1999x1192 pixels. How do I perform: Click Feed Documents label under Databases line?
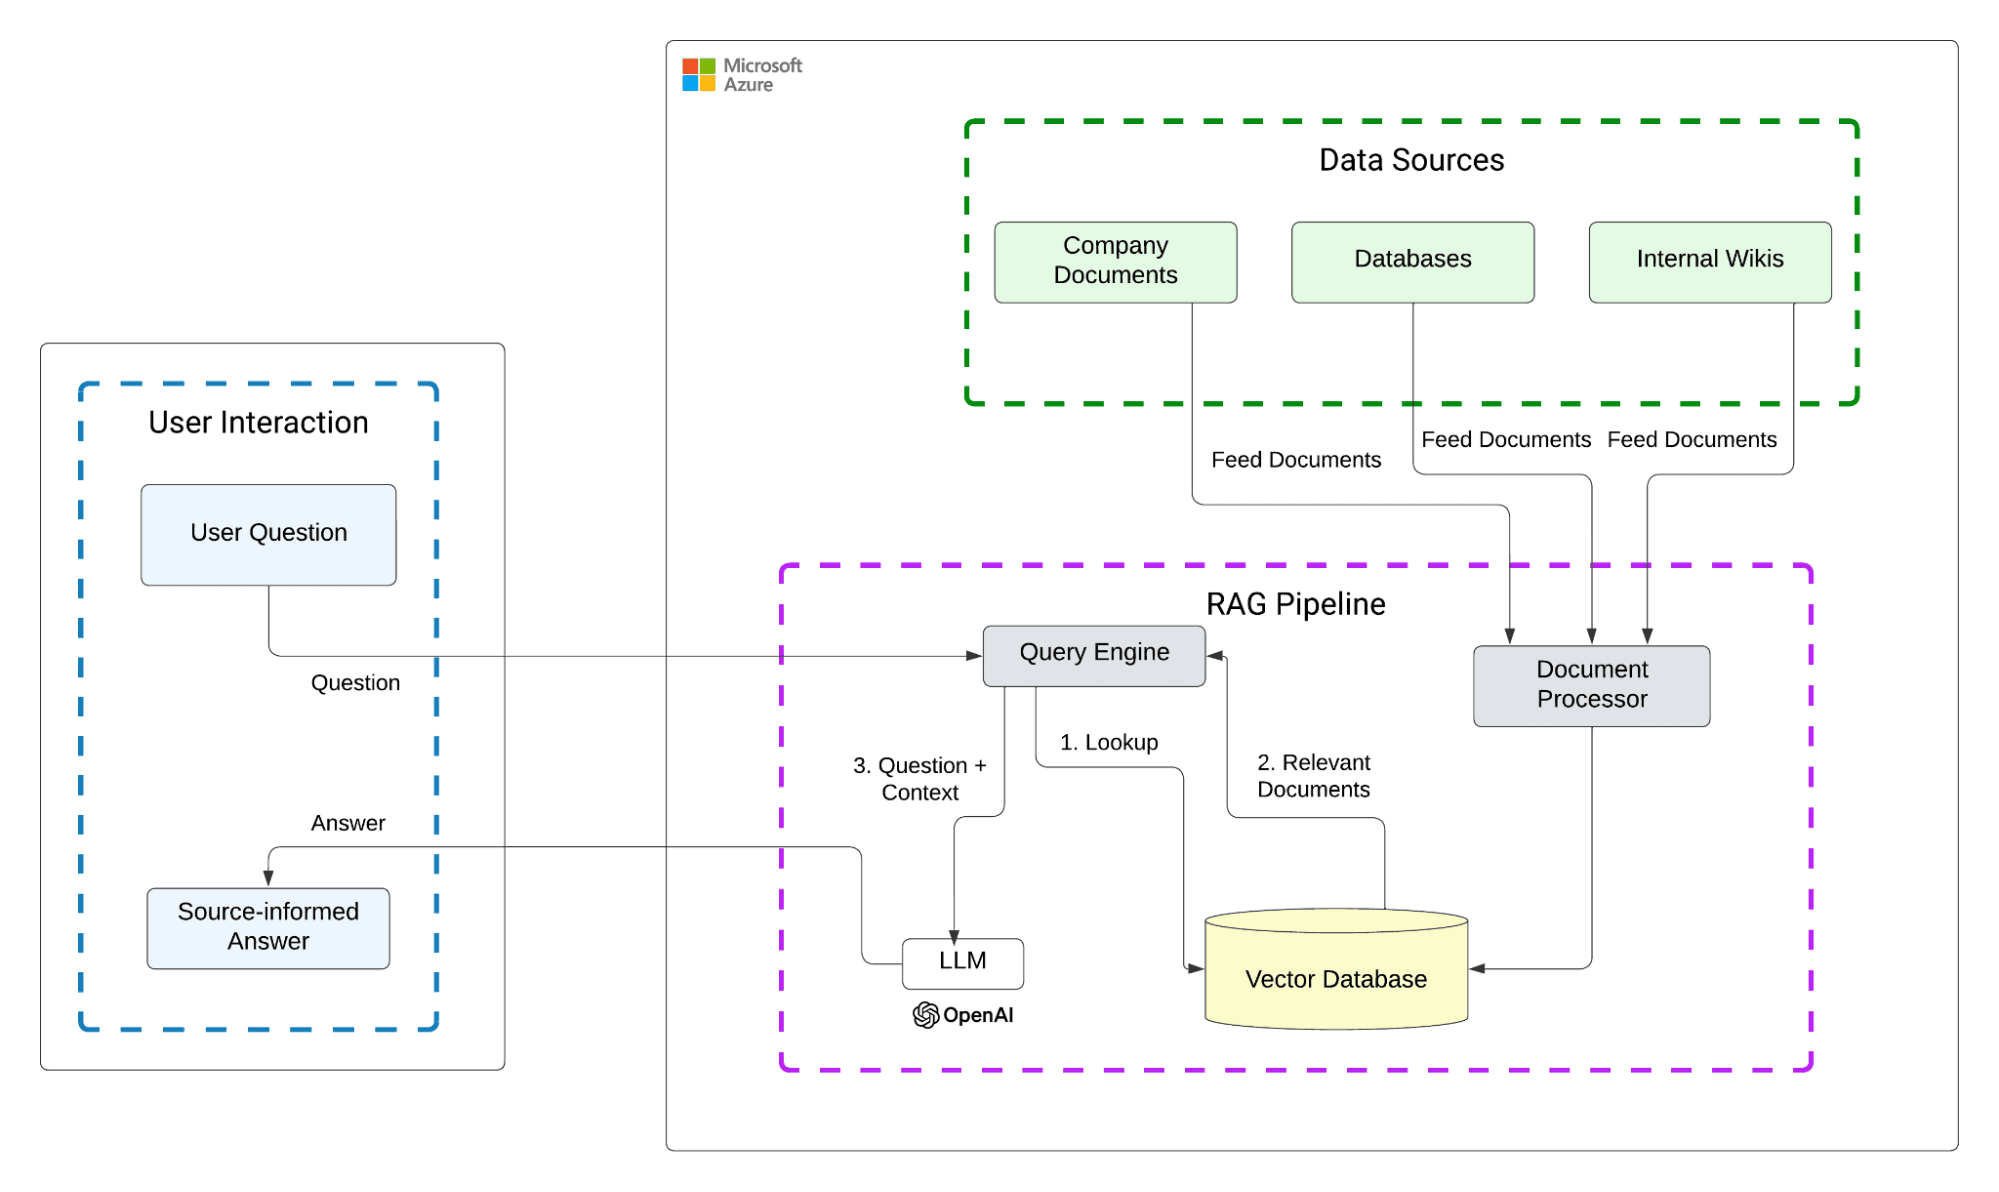(x=1506, y=440)
